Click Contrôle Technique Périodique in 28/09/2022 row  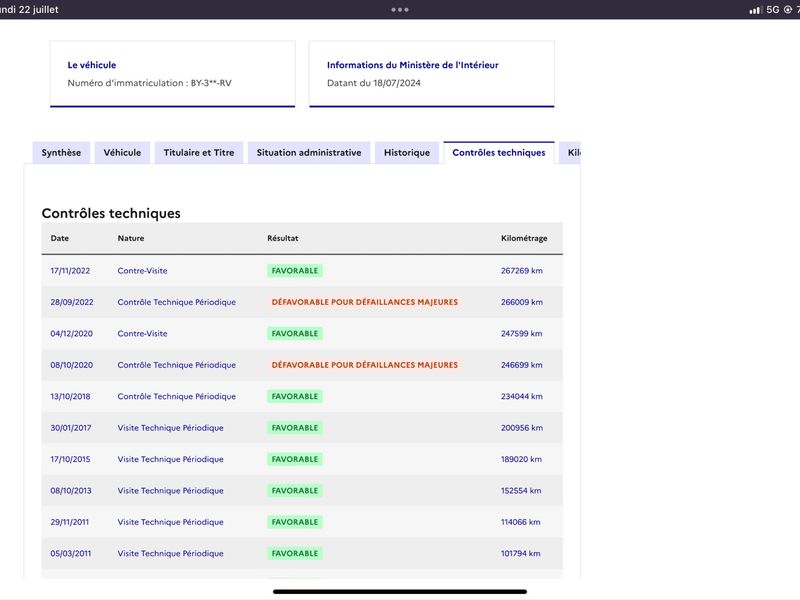177,302
